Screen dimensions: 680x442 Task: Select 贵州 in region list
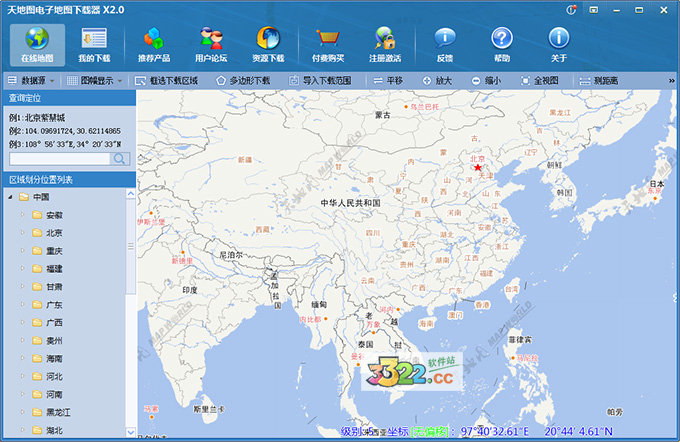point(54,341)
